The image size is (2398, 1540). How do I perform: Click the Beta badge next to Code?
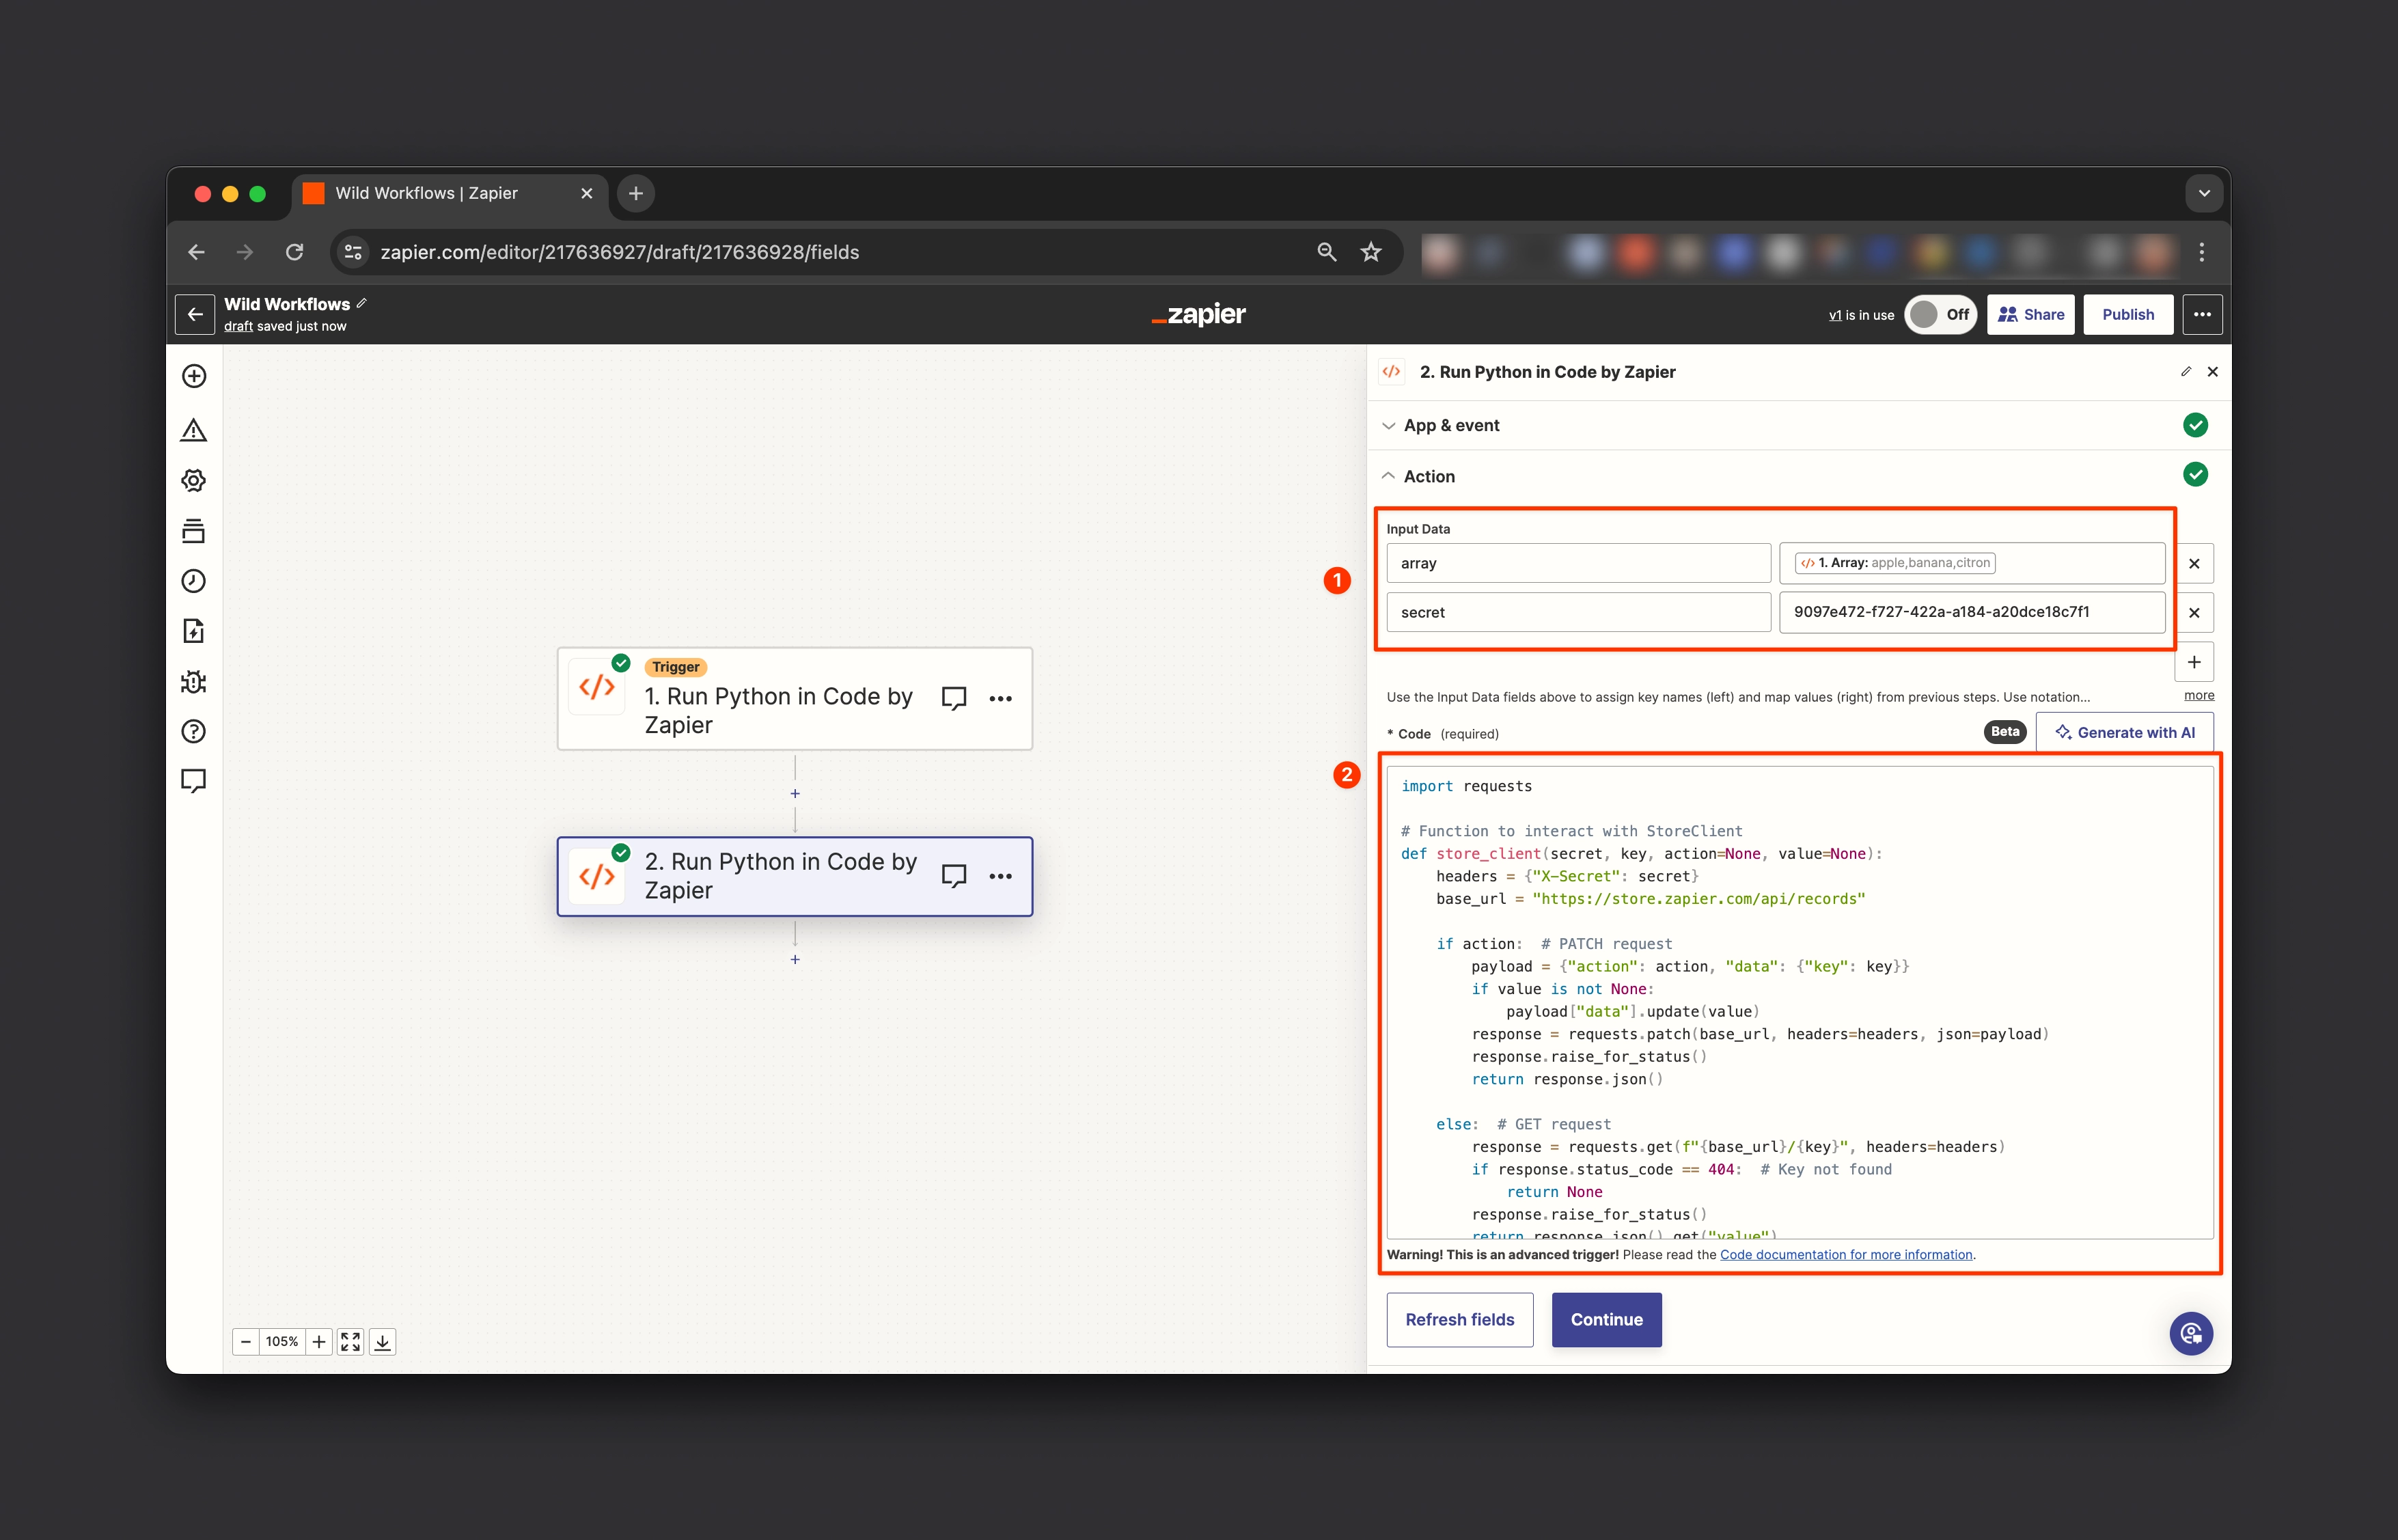pyautogui.click(x=2005, y=732)
